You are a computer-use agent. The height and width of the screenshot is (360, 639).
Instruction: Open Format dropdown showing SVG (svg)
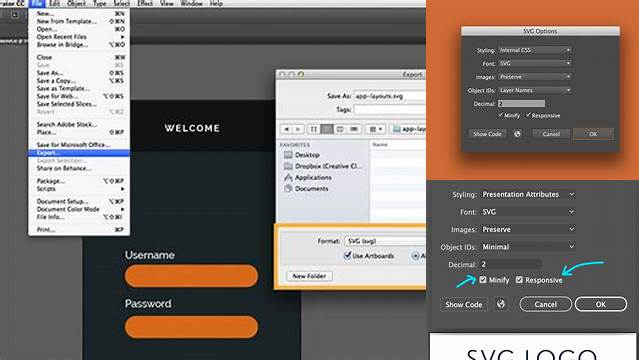pos(385,241)
